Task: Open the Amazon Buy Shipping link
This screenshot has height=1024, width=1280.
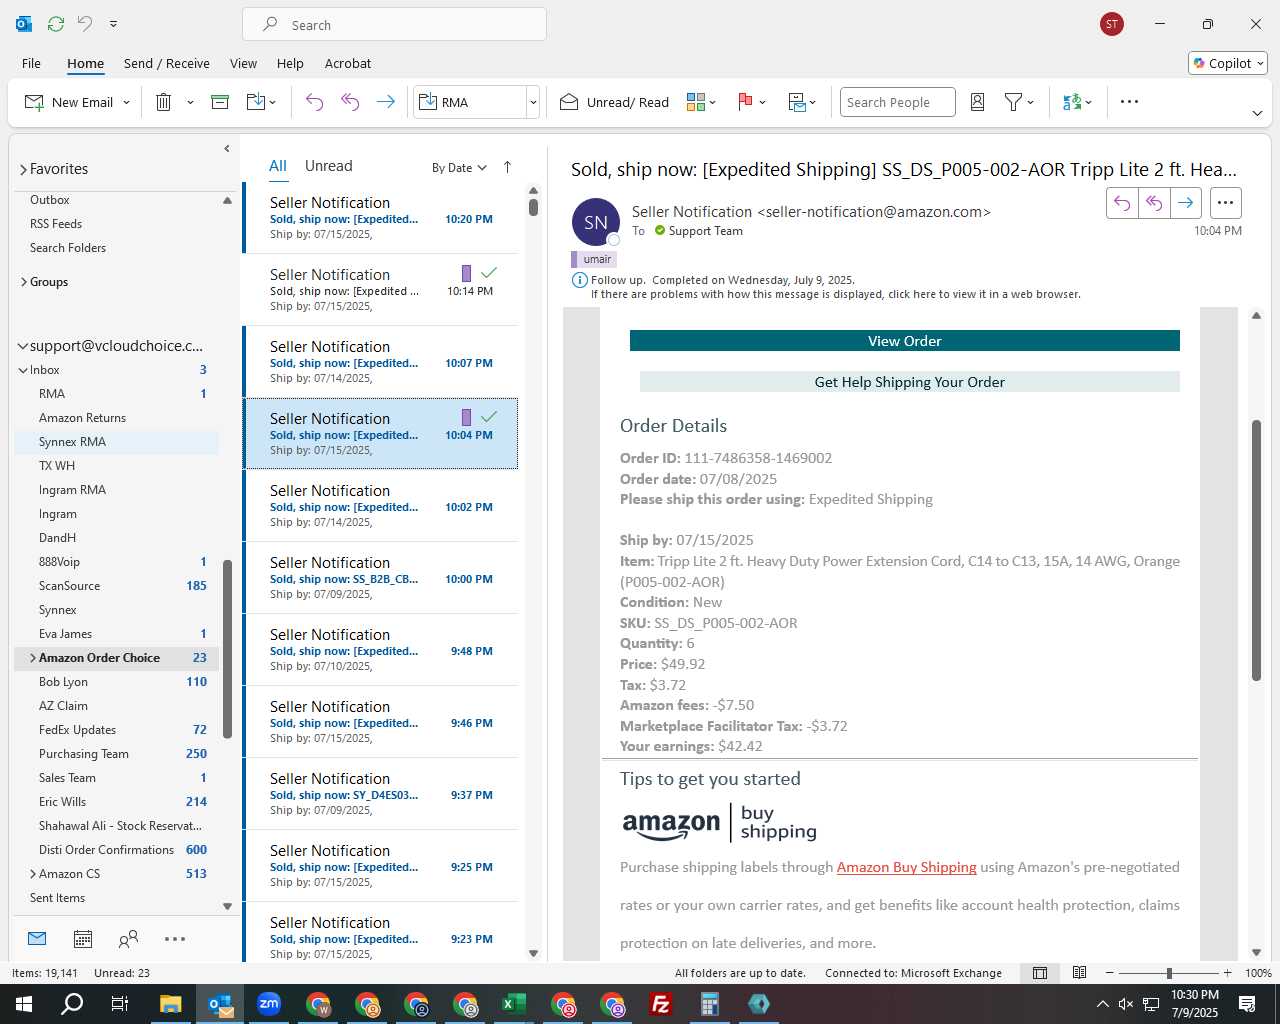Action: pyautogui.click(x=906, y=867)
